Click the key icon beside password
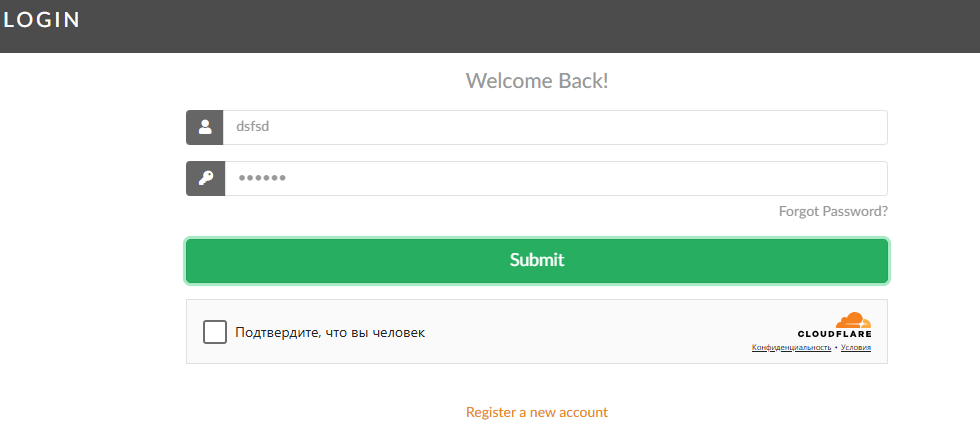The image size is (980, 440). 206,178
